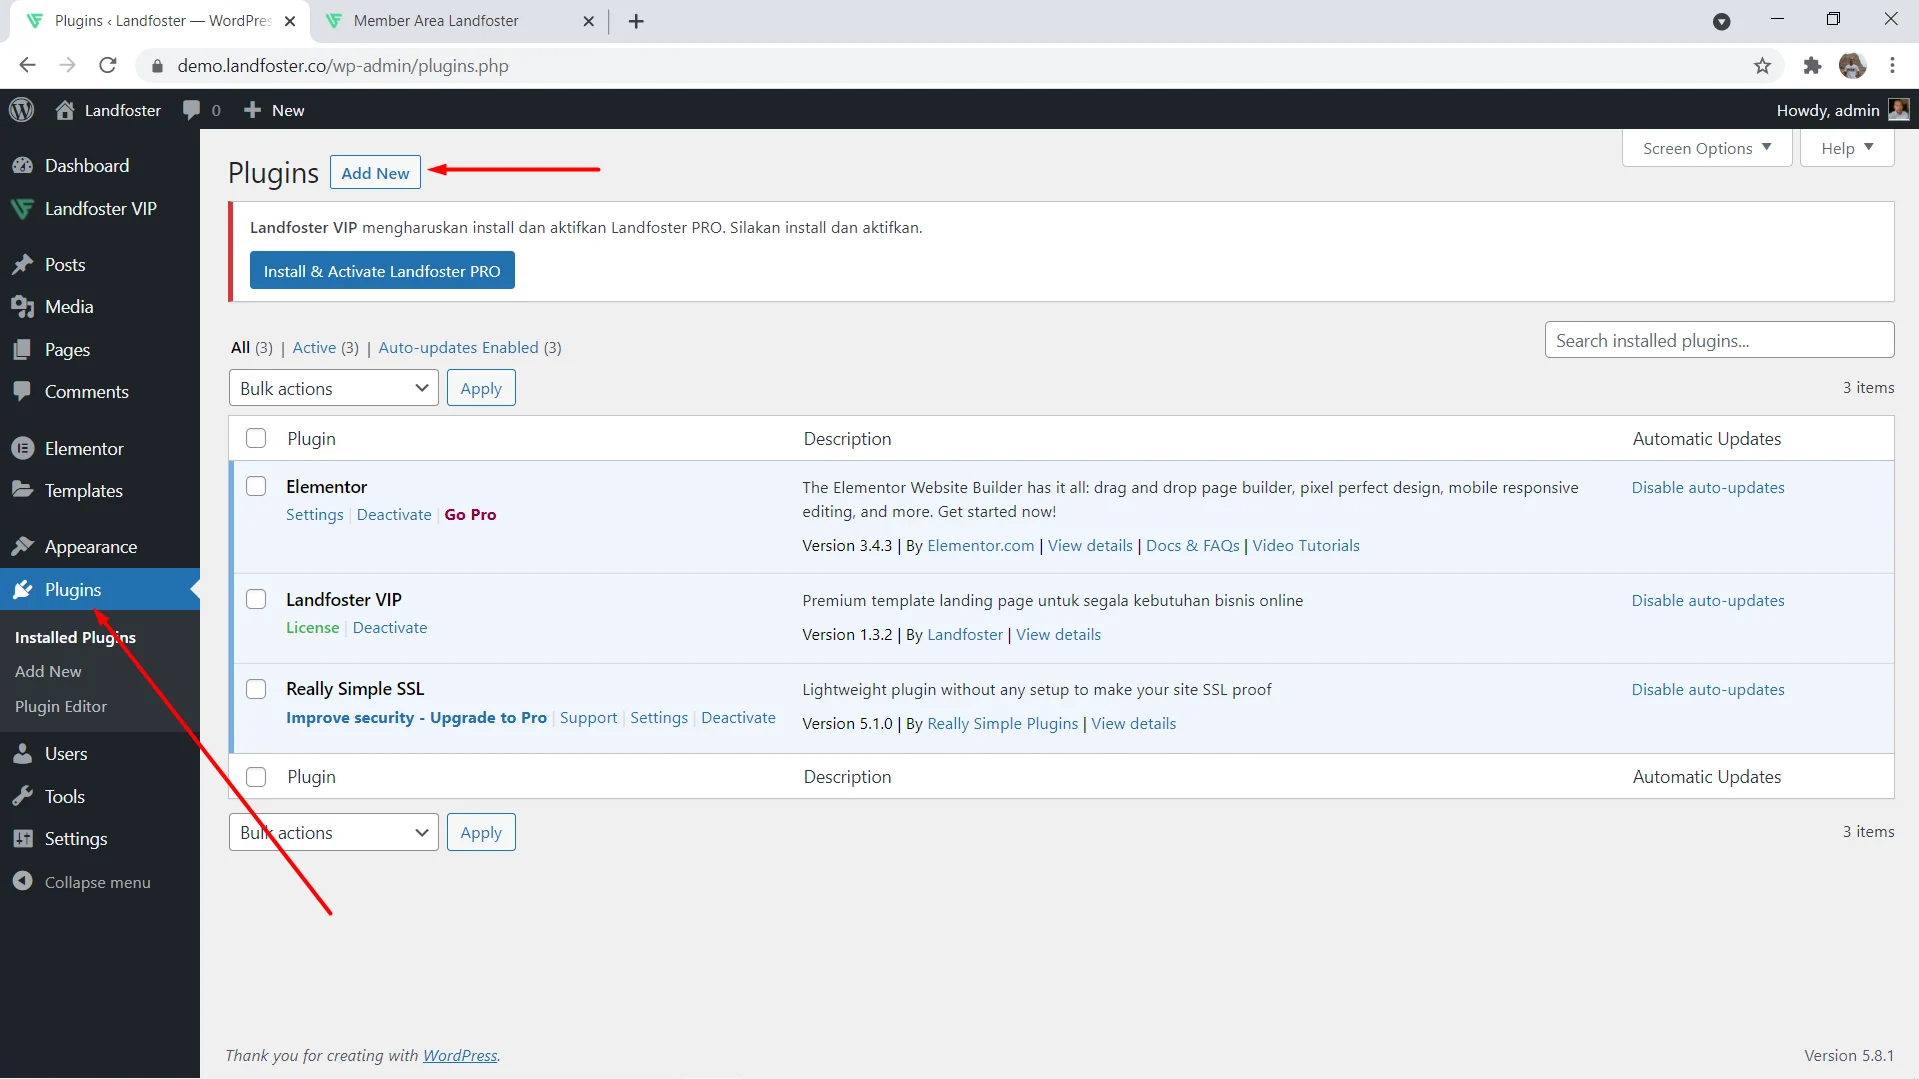
Task: Open the Plugin Editor submenu item
Action: pos(61,707)
